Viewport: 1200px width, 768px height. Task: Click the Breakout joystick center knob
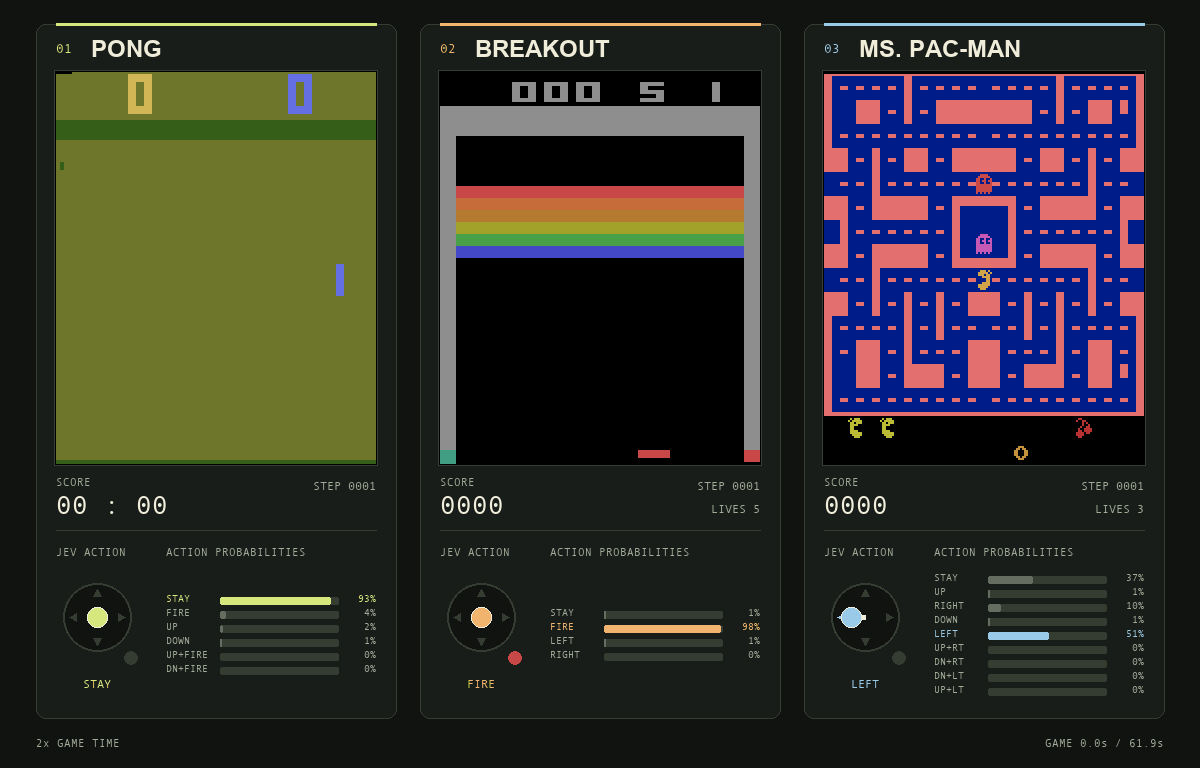(x=481, y=617)
